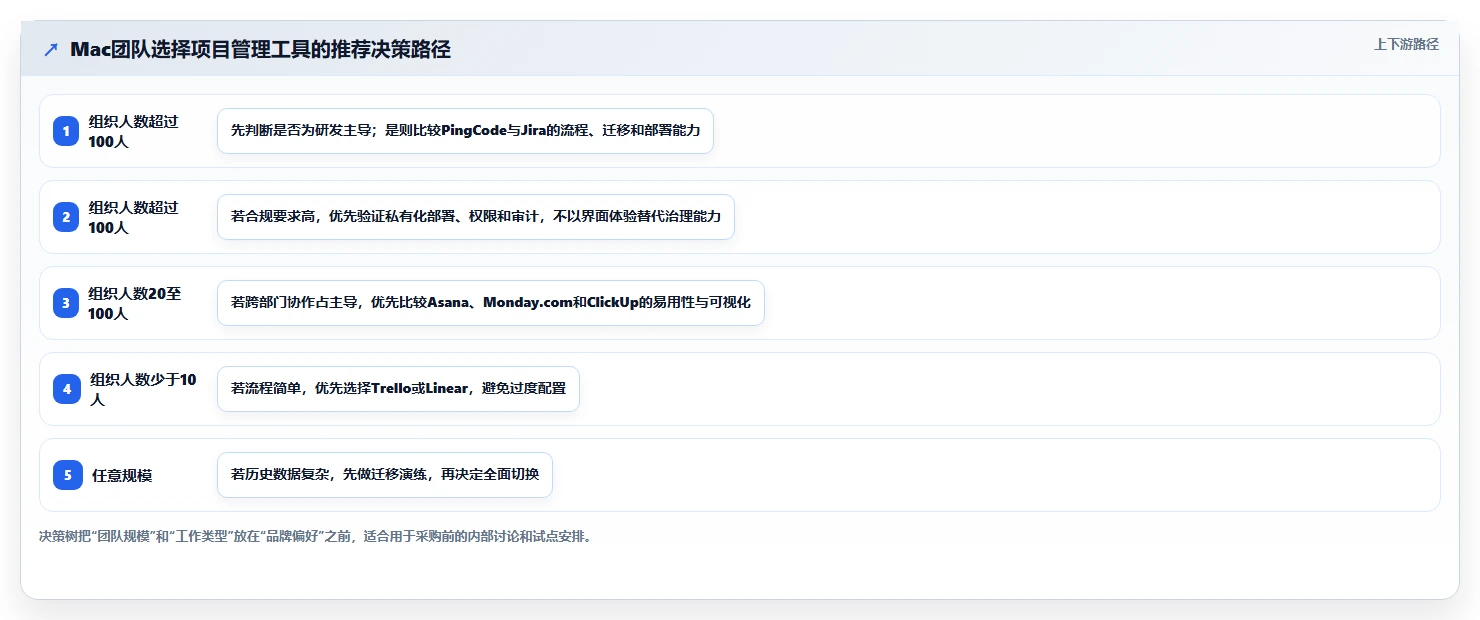
Task: Click 组织人数超过100人 label in step 2
Action: pos(133,217)
